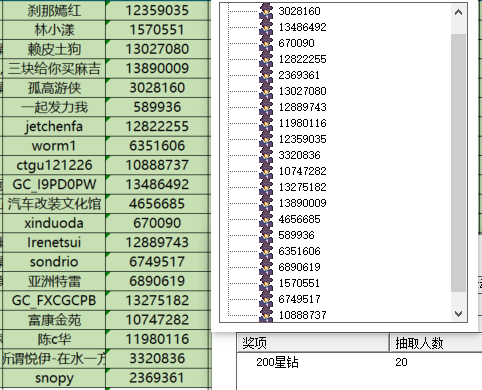Select tree entry text 11980116
482x390 pixels.
[x=302, y=123]
